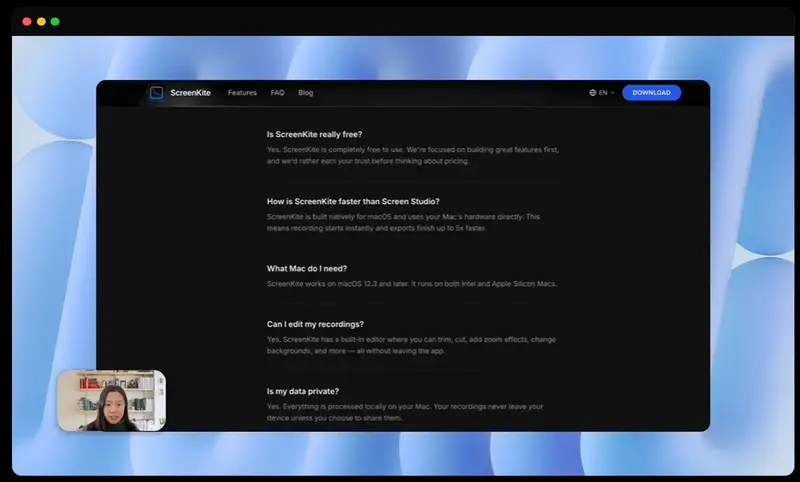Viewport: 800px width, 482px height.
Task: Open the Features nav item
Action: coord(242,93)
